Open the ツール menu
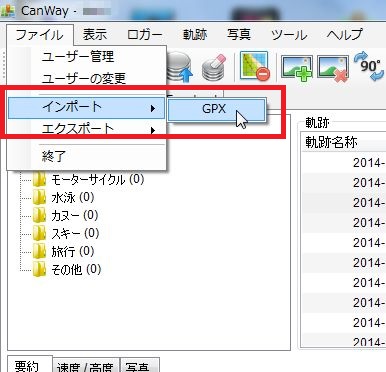This screenshot has width=386, height=372. (x=289, y=35)
